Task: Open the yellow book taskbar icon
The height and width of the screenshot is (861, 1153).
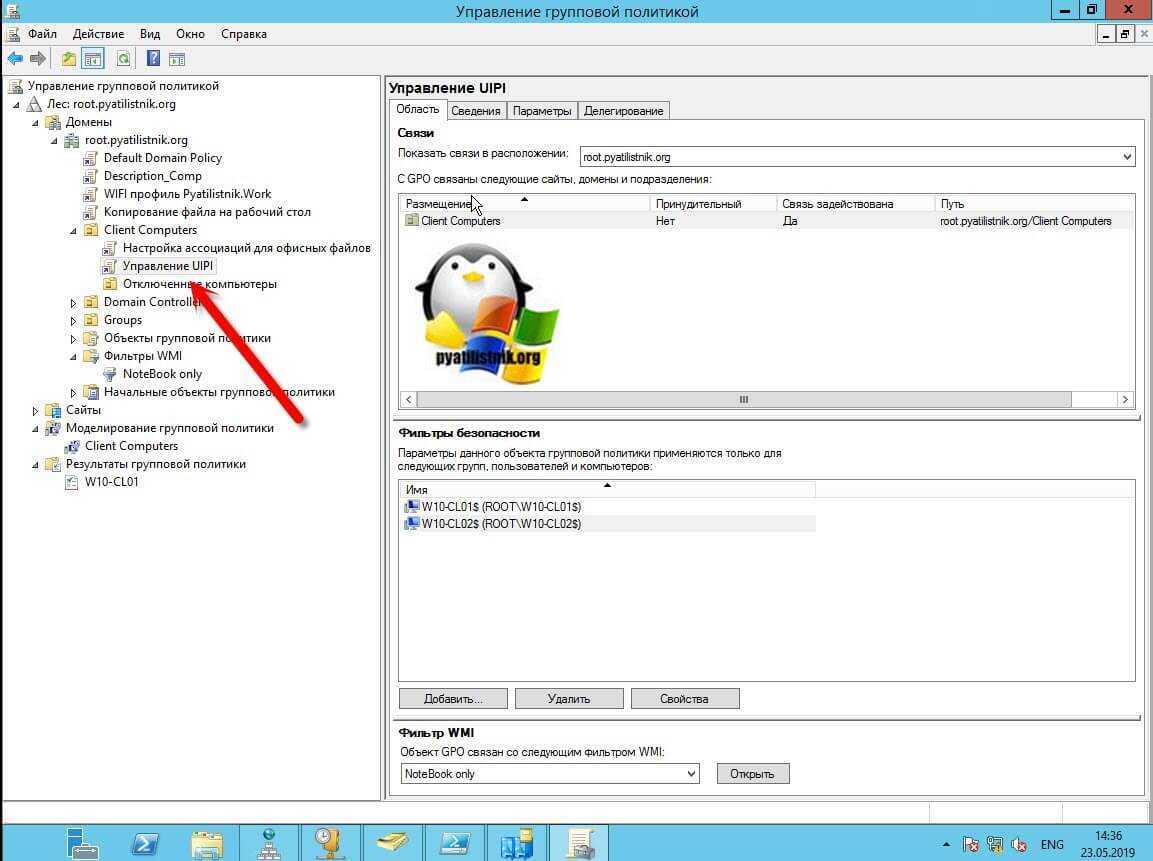Action: (x=392, y=843)
